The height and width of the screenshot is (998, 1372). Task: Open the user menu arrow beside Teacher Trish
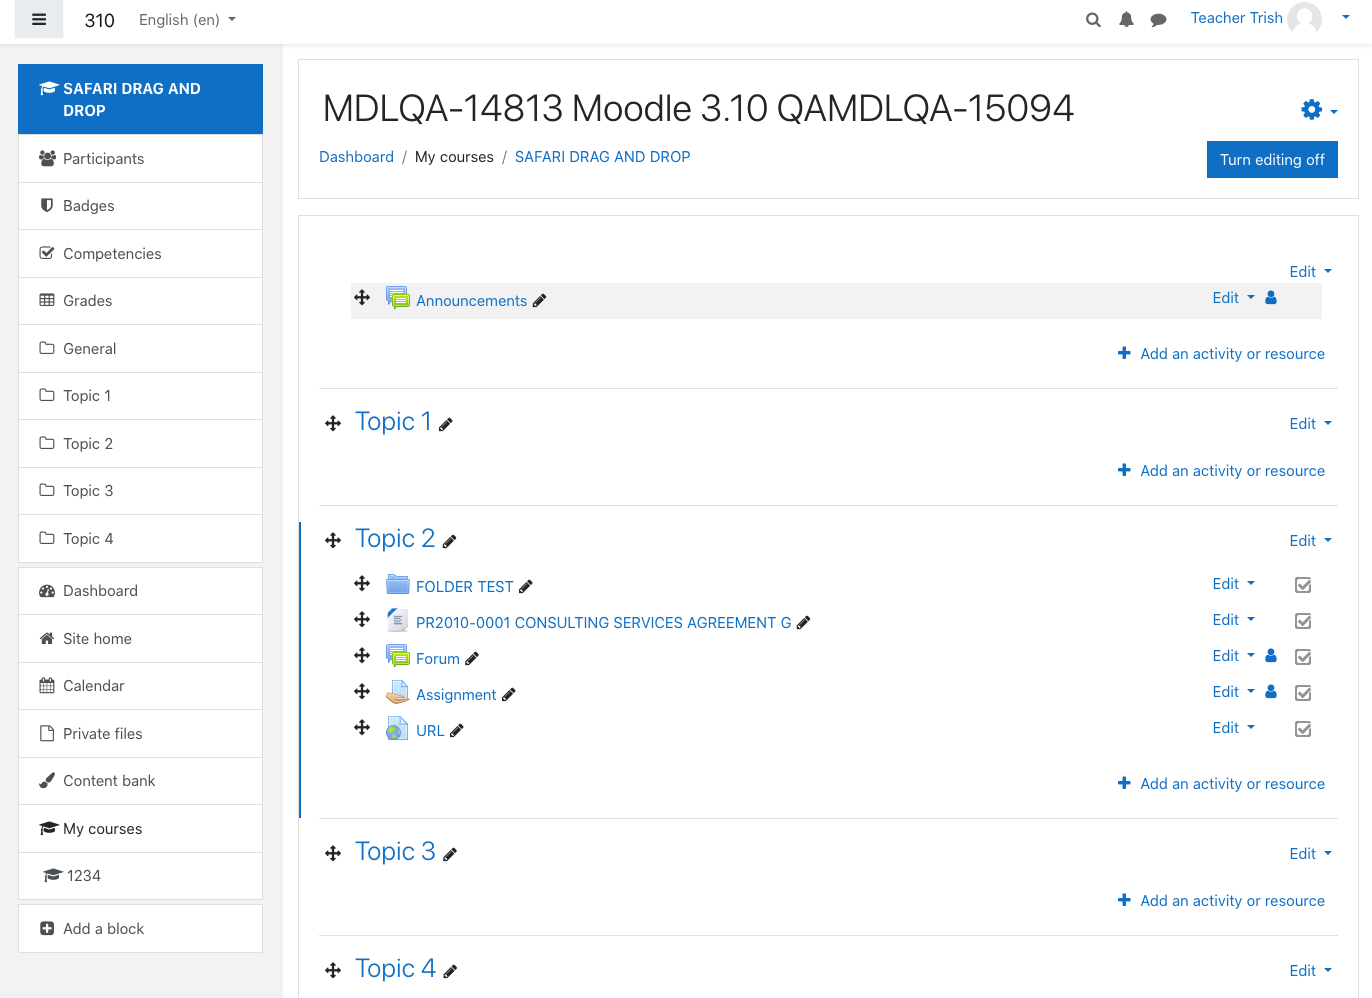(x=1346, y=18)
